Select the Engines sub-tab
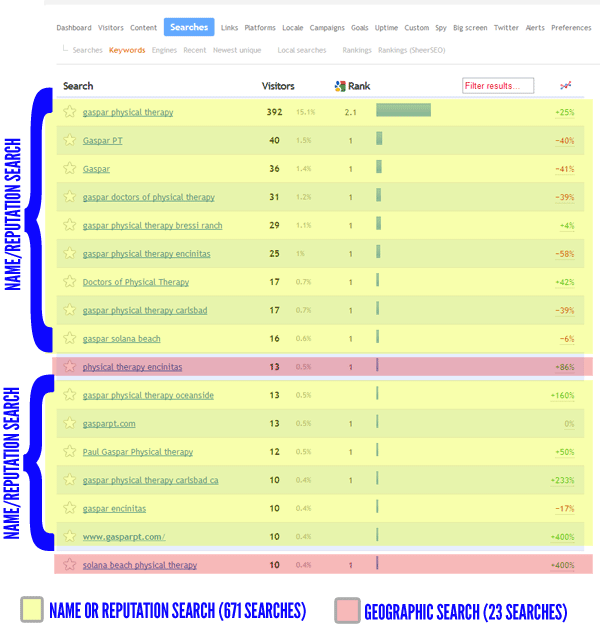 tap(164, 50)
